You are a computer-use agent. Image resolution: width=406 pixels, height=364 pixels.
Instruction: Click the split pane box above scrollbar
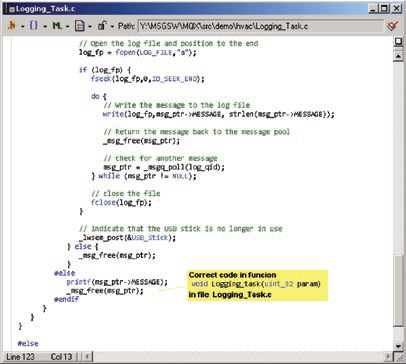(x=398, y=42)
